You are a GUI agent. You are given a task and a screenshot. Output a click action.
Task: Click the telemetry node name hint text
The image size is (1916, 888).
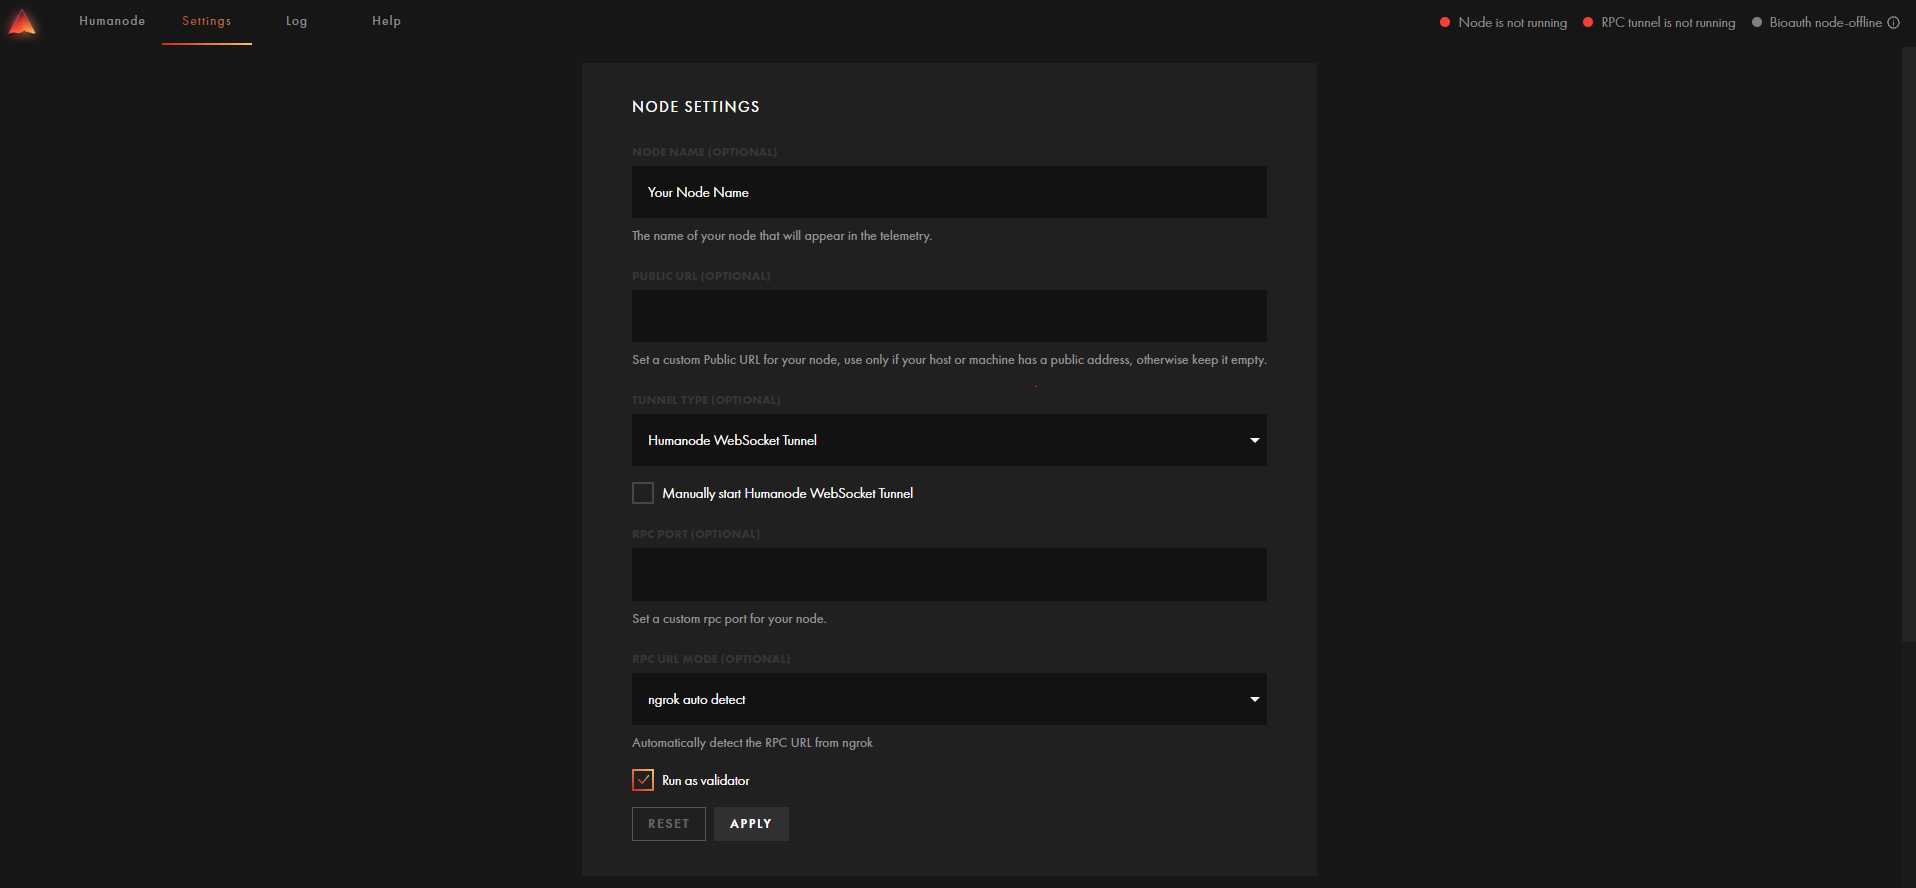click(x=782, y=236)
